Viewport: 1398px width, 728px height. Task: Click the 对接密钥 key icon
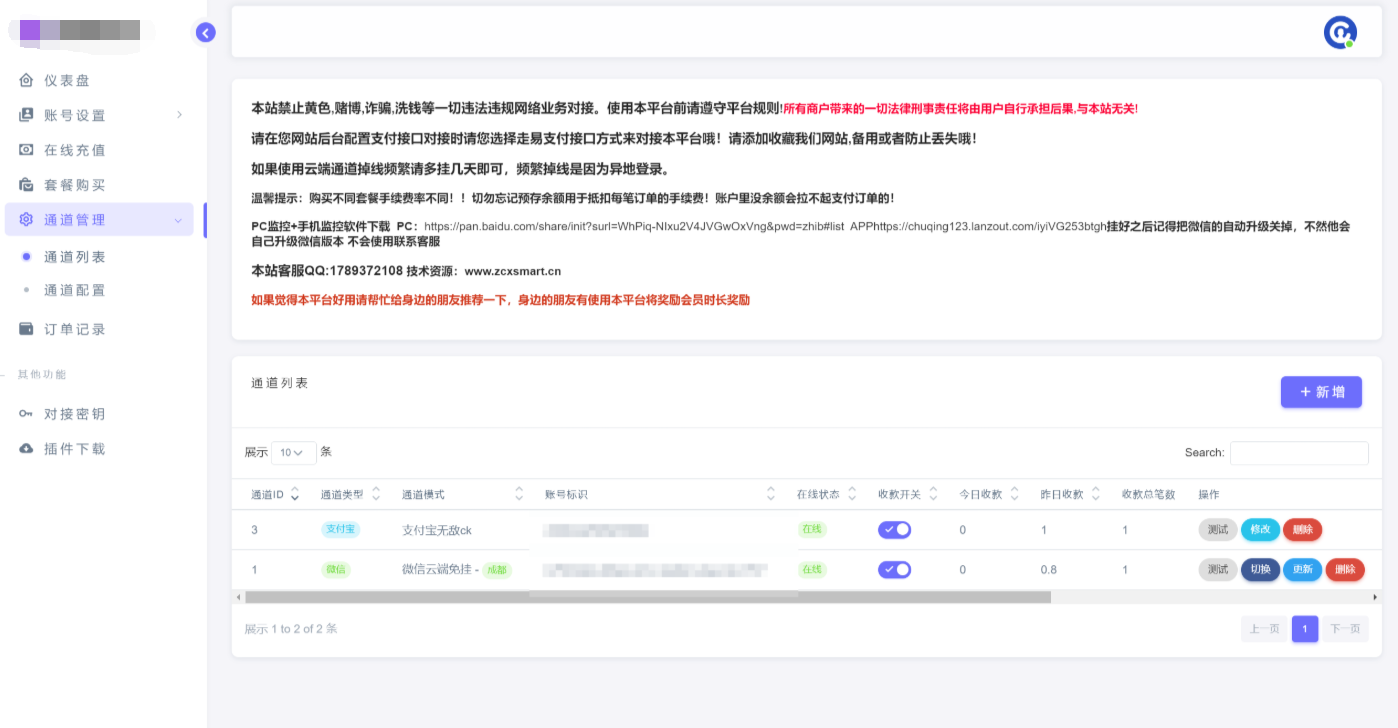(26, 414)
